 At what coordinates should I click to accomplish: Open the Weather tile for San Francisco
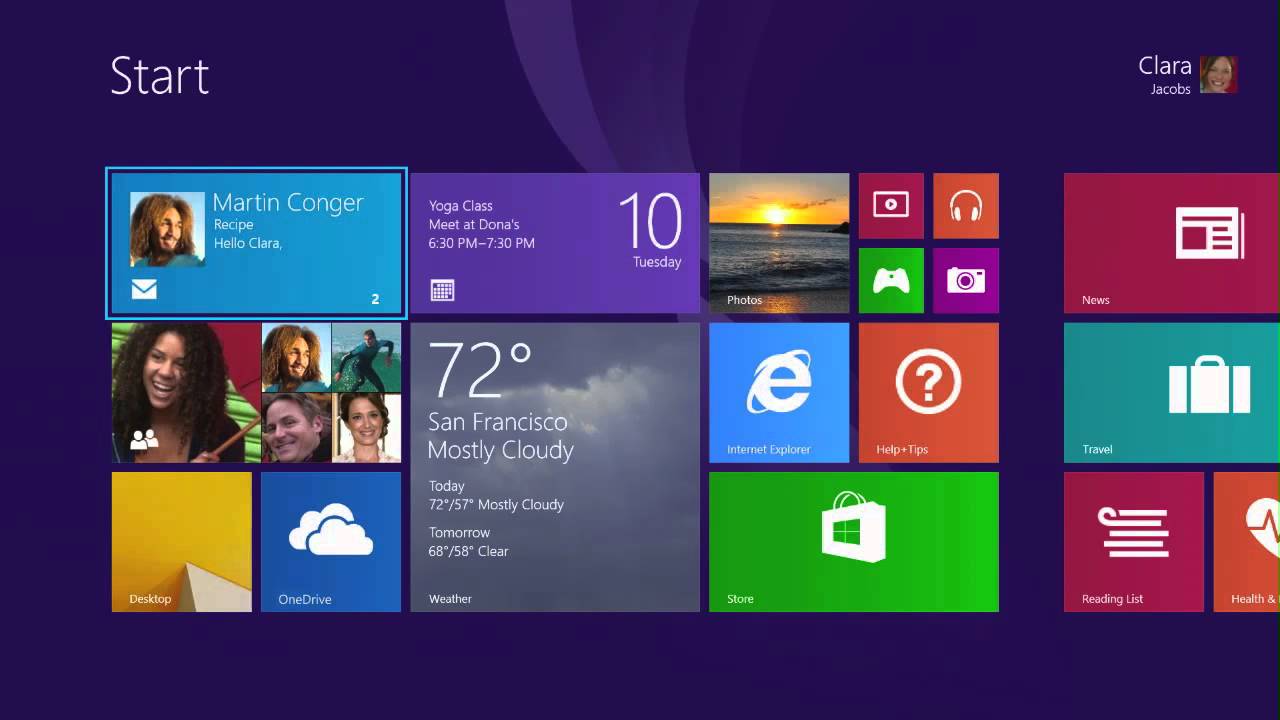point(555,467)
